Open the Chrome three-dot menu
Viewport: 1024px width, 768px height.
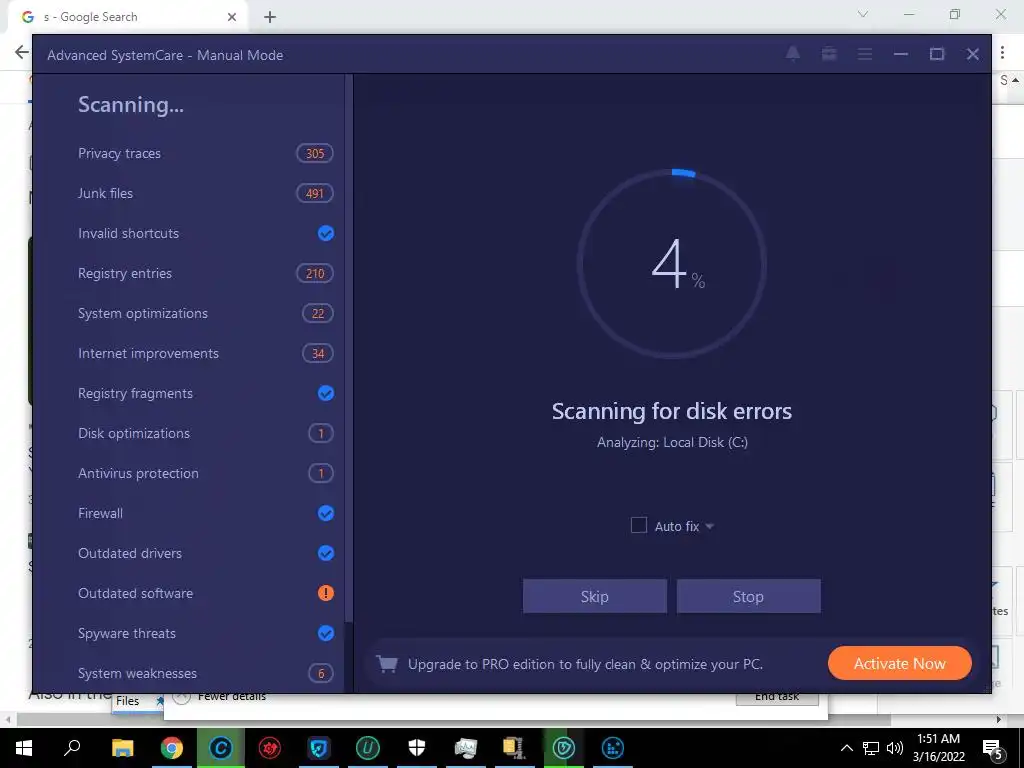click(1002, 53)
